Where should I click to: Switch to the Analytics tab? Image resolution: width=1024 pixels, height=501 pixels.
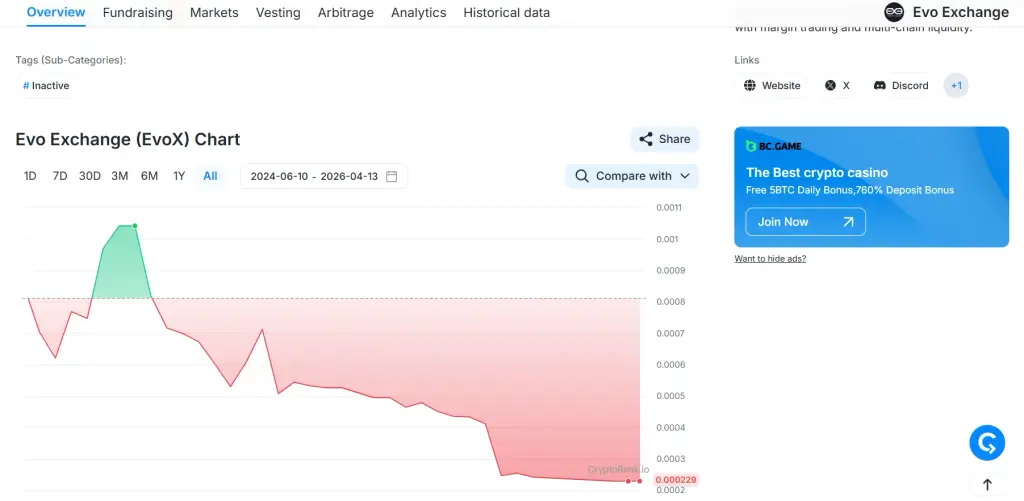pyautogui.click(x=419, y=12)
